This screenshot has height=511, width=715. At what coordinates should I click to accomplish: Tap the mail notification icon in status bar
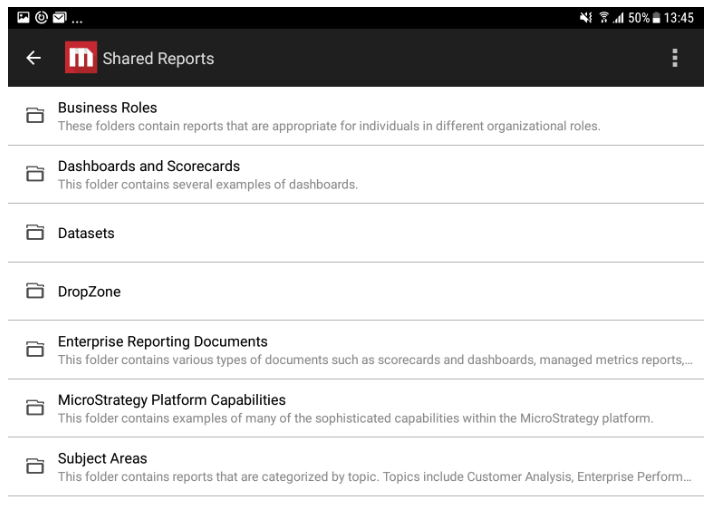click(60, 18)
